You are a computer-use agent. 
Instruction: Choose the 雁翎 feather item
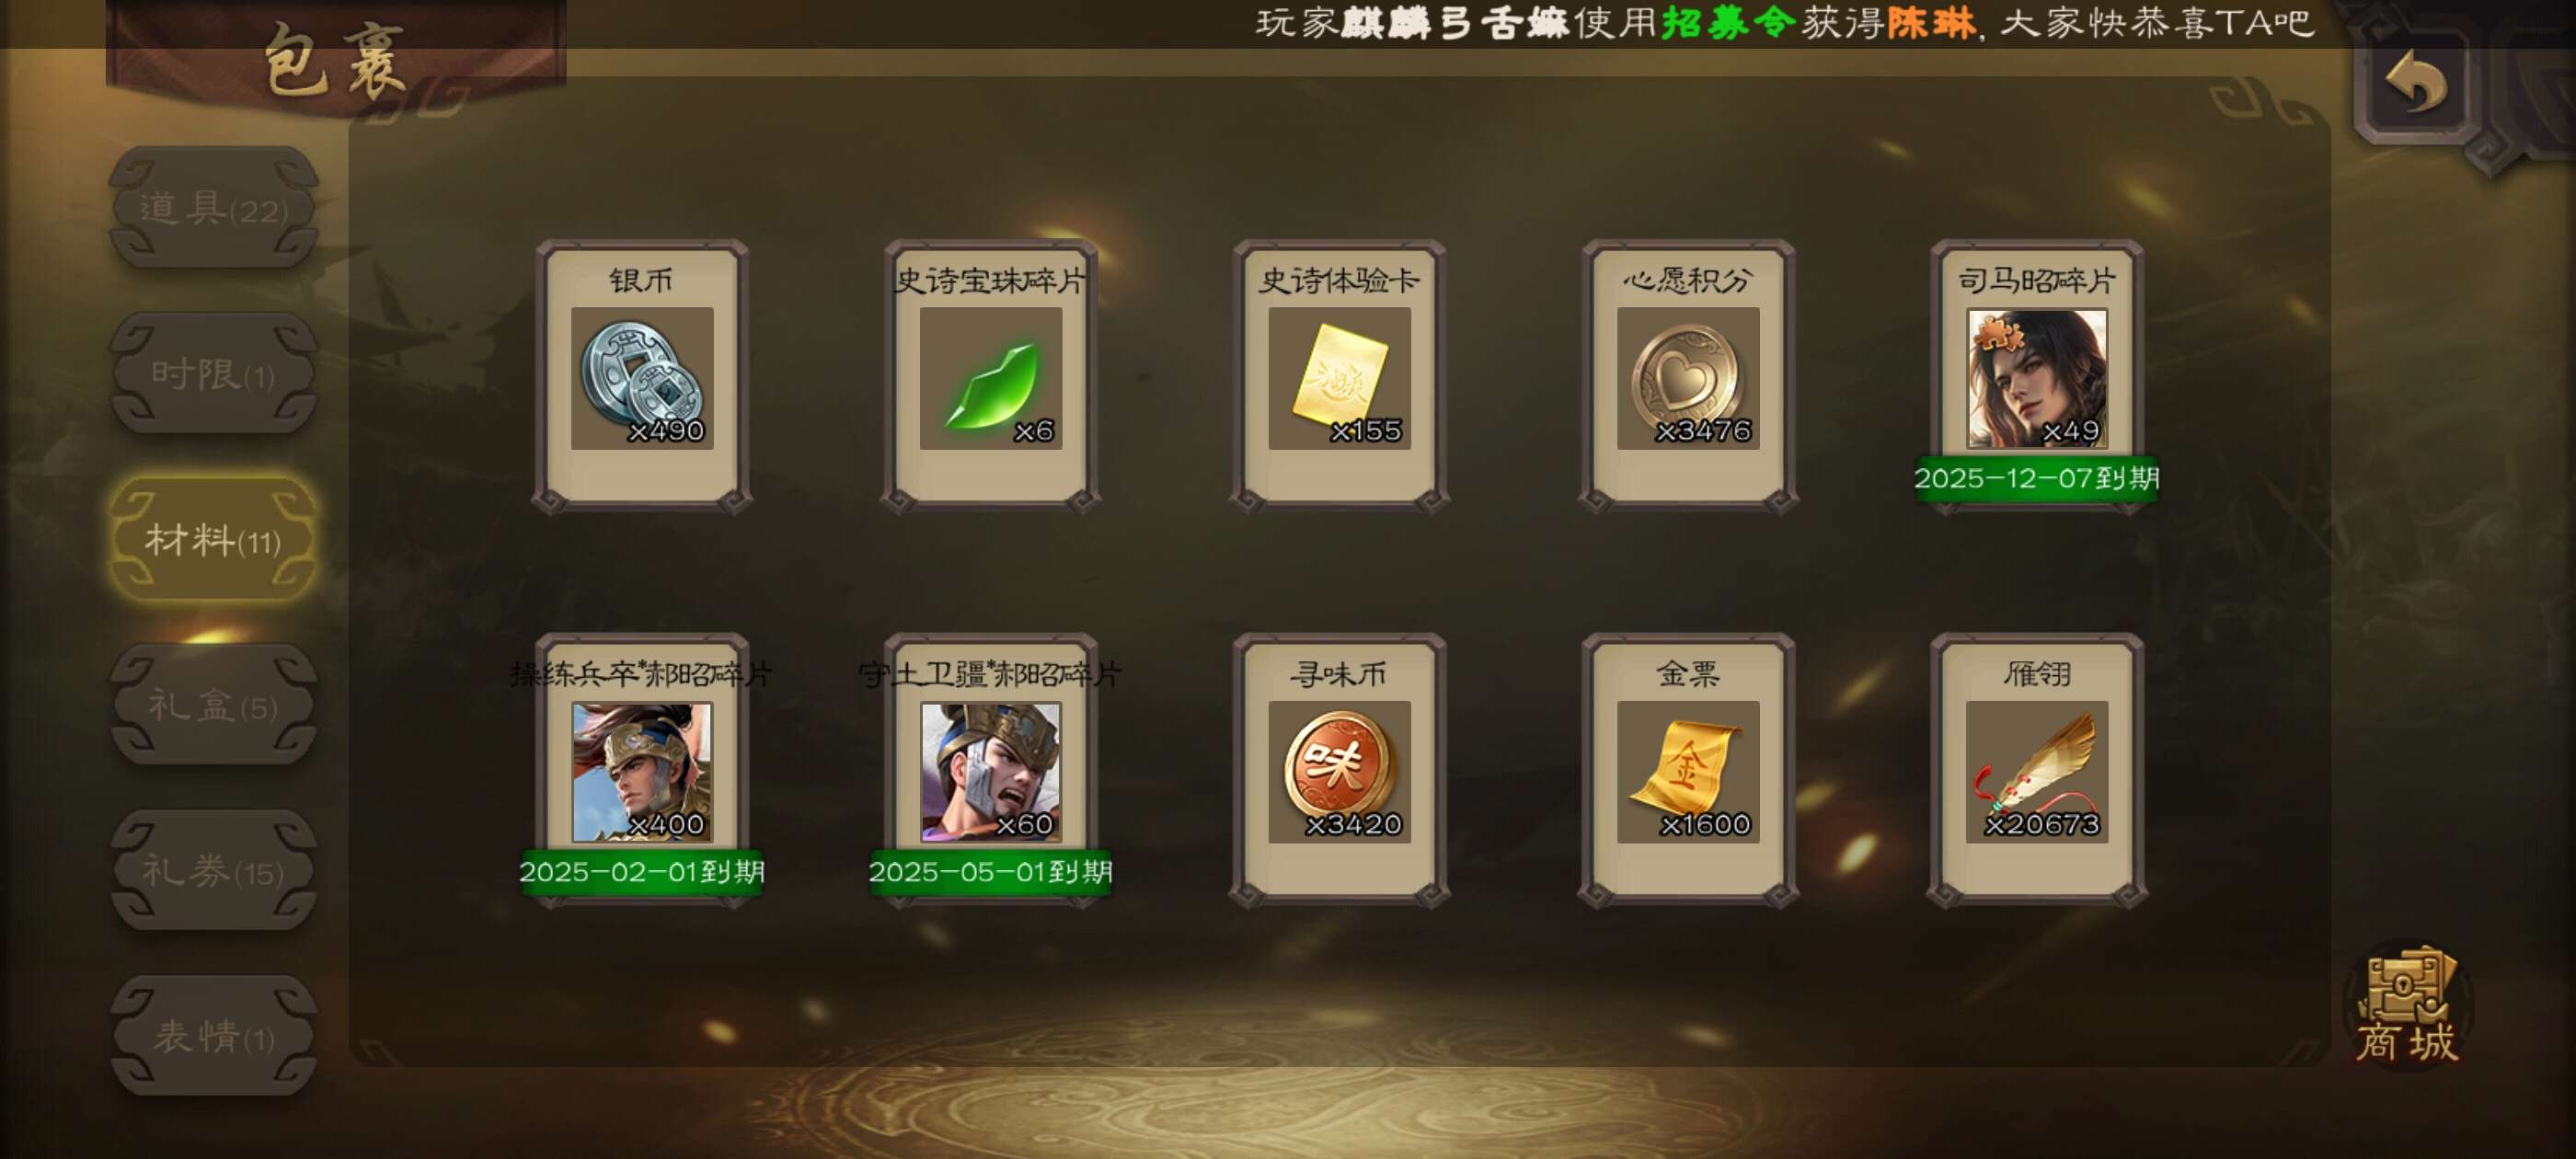(x=2036, y=772)
